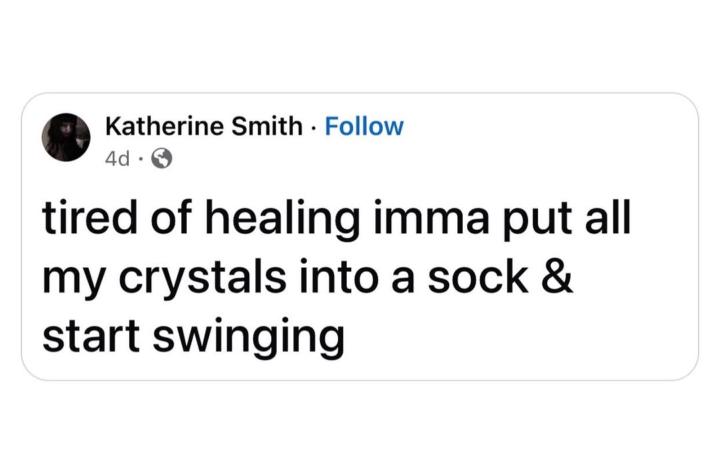Click the word 'crystals' in the post
Screen dimensions: 720x475
(202, 279)
